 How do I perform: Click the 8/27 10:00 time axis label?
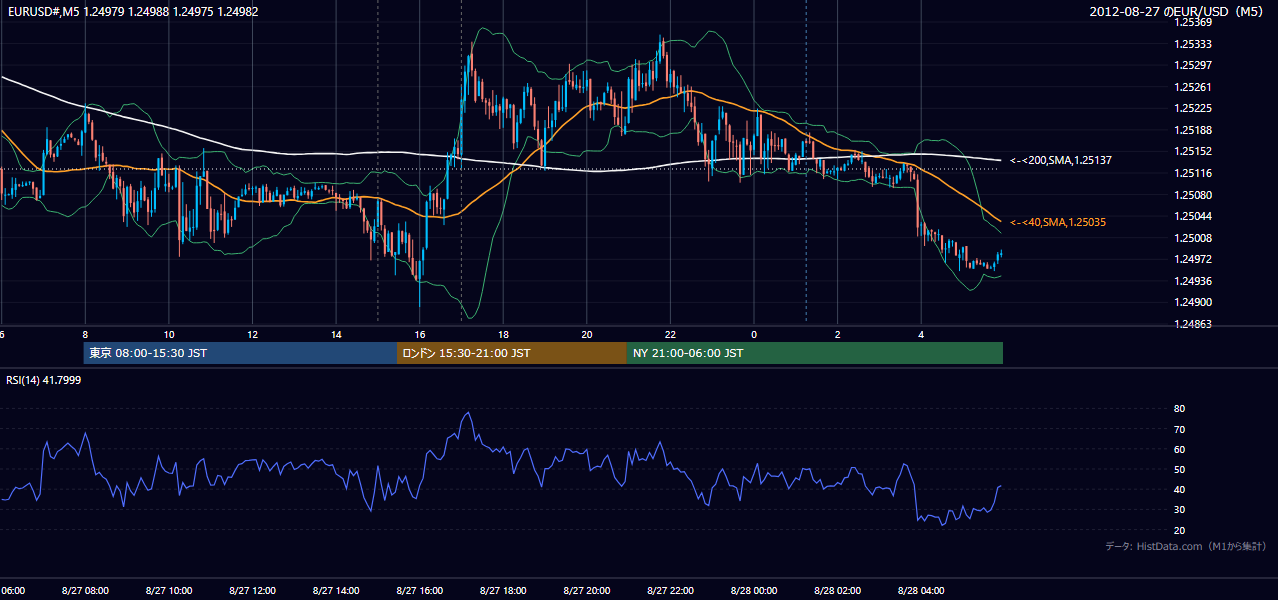(169, 591)
